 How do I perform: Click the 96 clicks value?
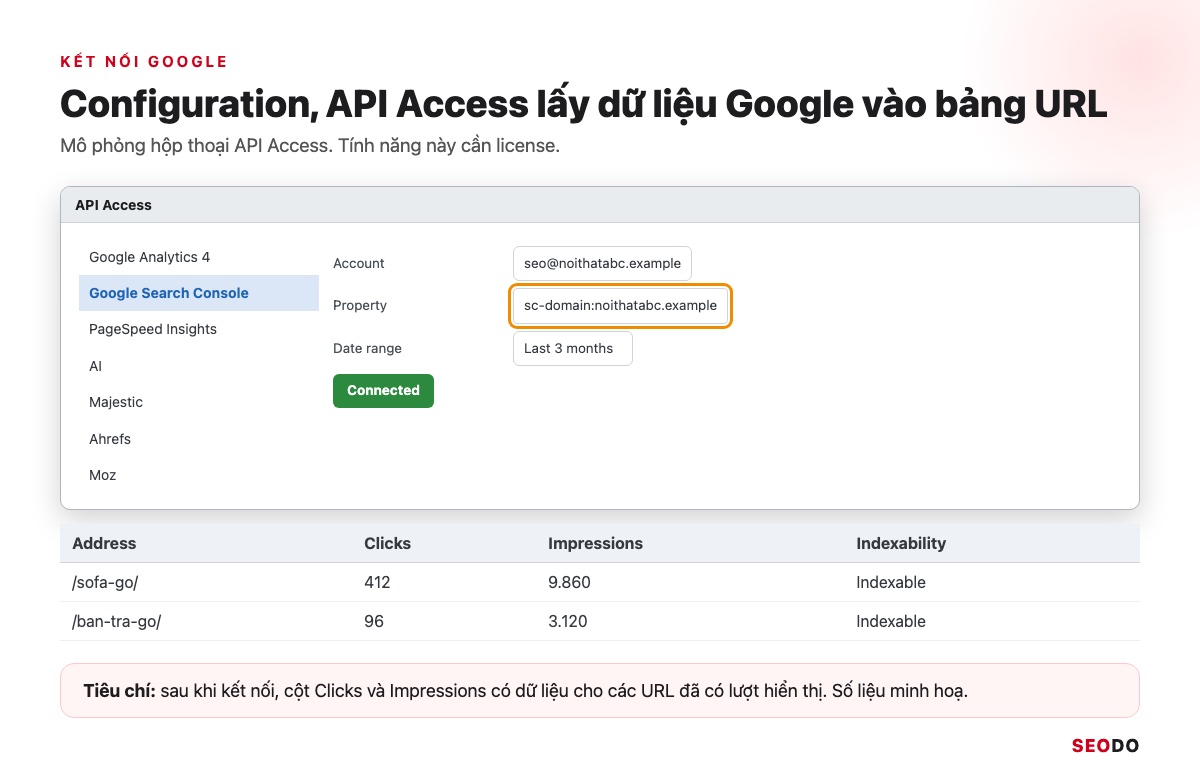[x=373, y=621]
